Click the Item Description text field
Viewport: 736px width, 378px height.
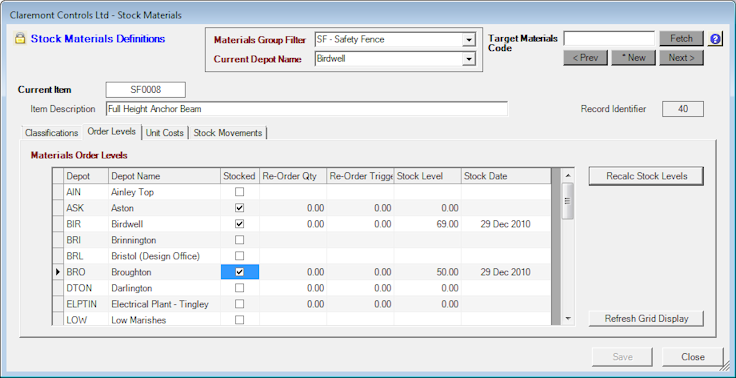307,109
